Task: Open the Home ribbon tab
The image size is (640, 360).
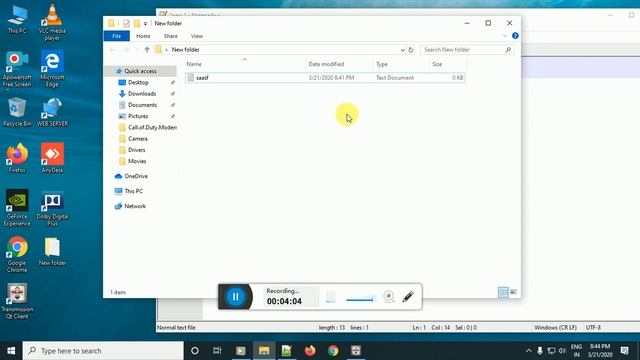Action: (143, 36)
